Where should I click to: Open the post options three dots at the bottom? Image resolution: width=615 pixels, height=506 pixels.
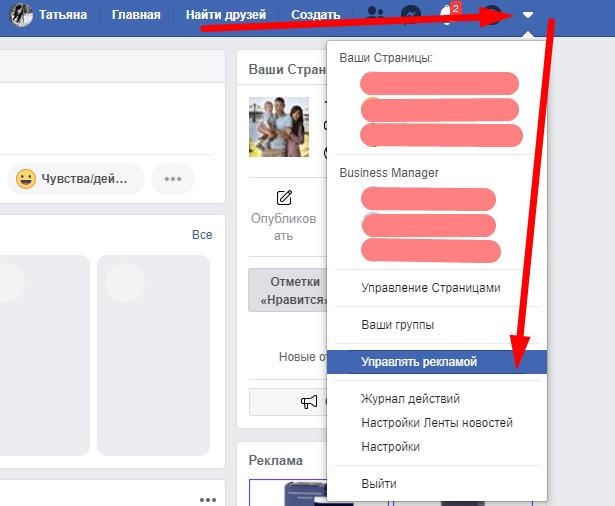coord(208,499)
